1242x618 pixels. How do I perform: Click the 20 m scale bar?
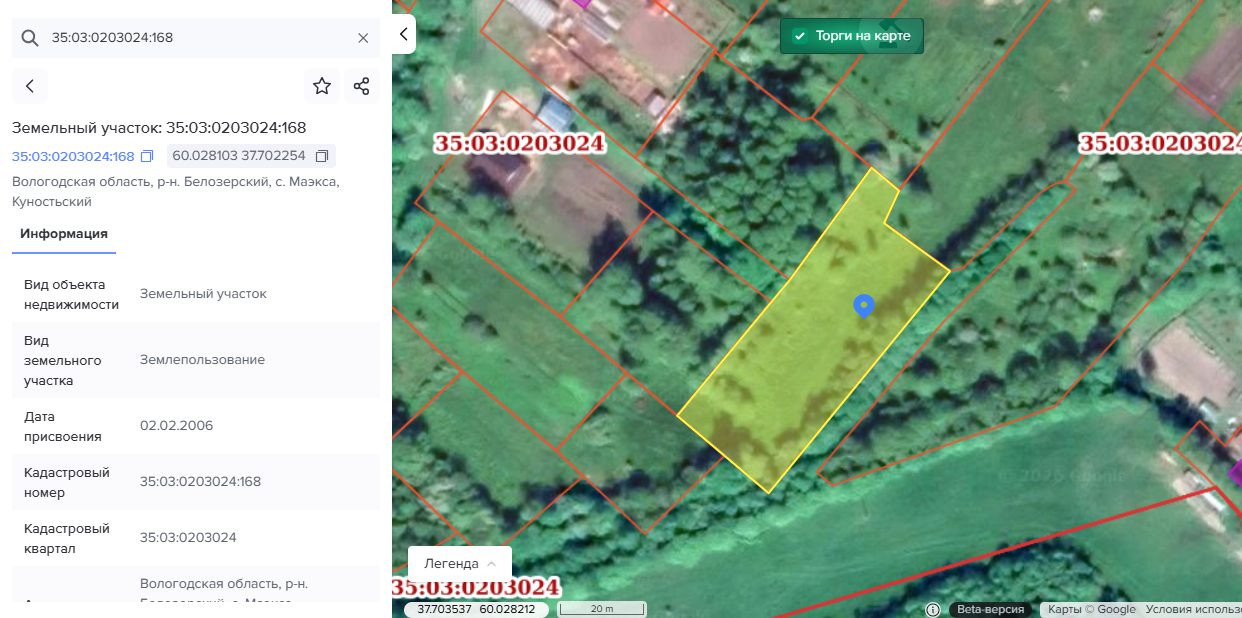(x=601, y=609)
